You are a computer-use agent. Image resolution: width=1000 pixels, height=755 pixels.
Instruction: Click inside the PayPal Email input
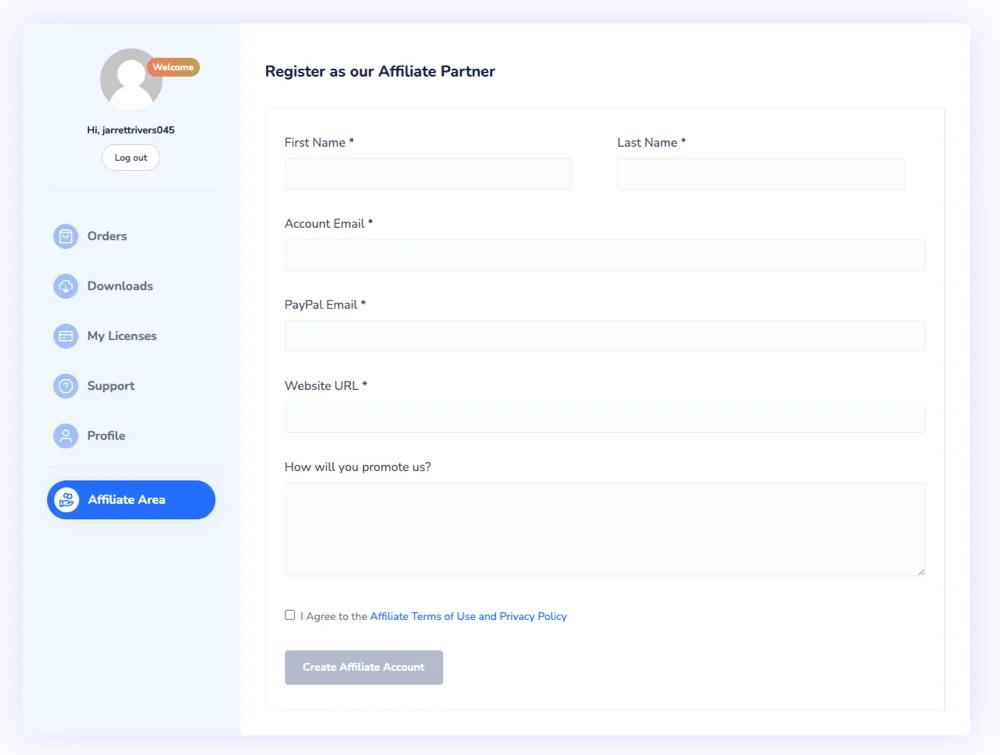(605, 336)
